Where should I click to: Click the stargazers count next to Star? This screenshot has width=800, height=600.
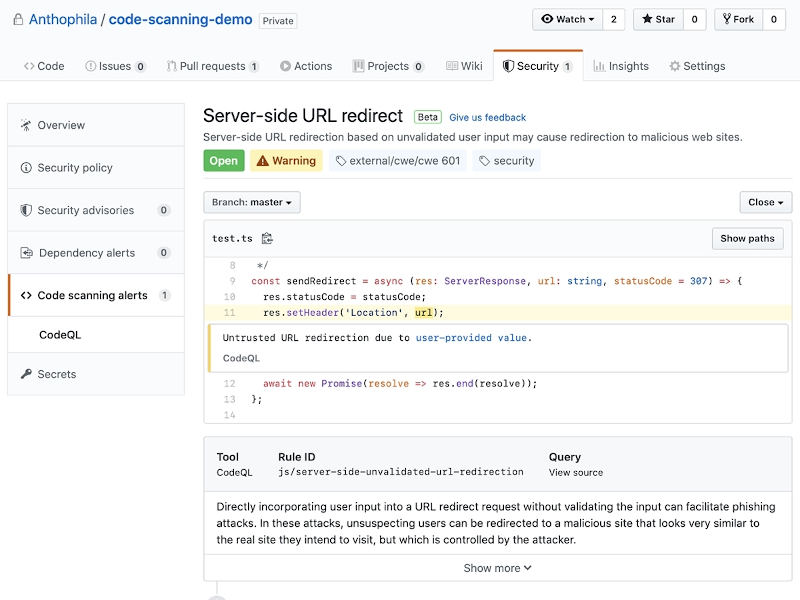click(x=694, y=19)
